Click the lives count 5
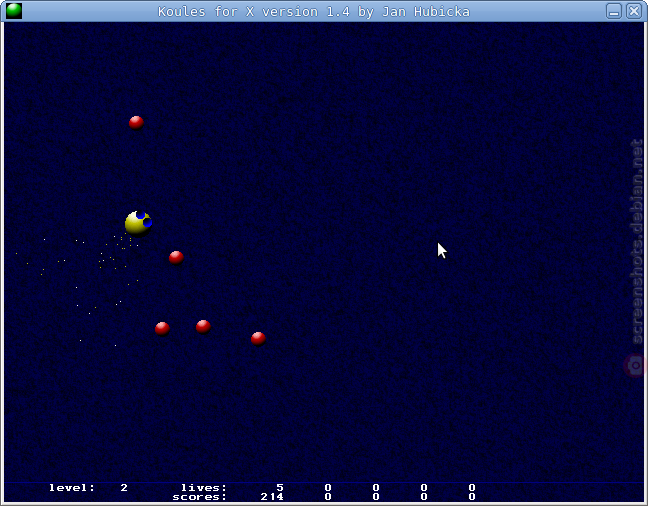648x506 pixels. (280, 488)
